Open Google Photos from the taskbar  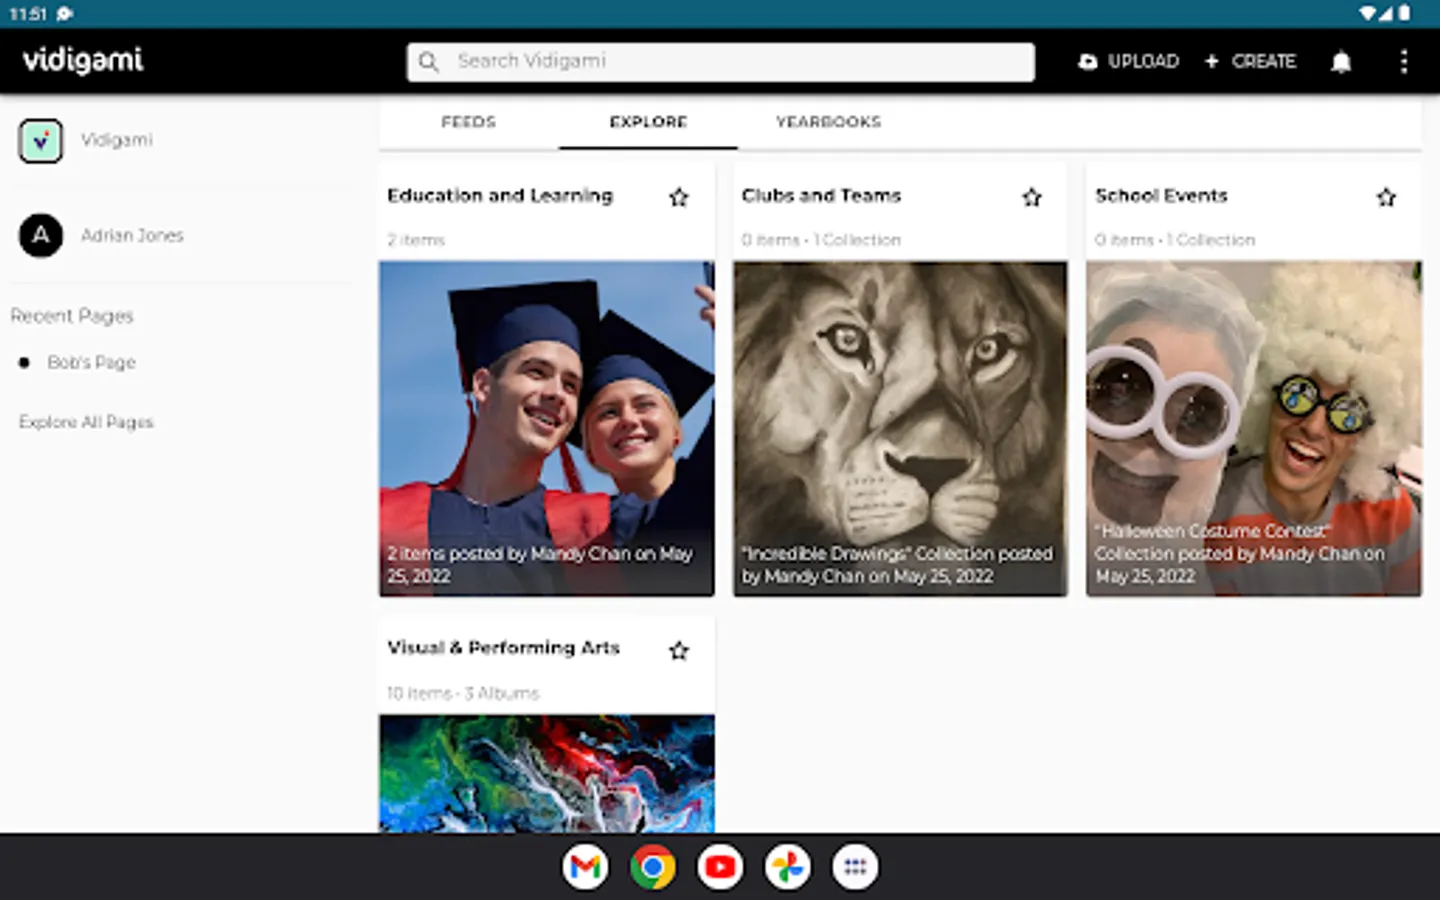[x=788, y=867]
